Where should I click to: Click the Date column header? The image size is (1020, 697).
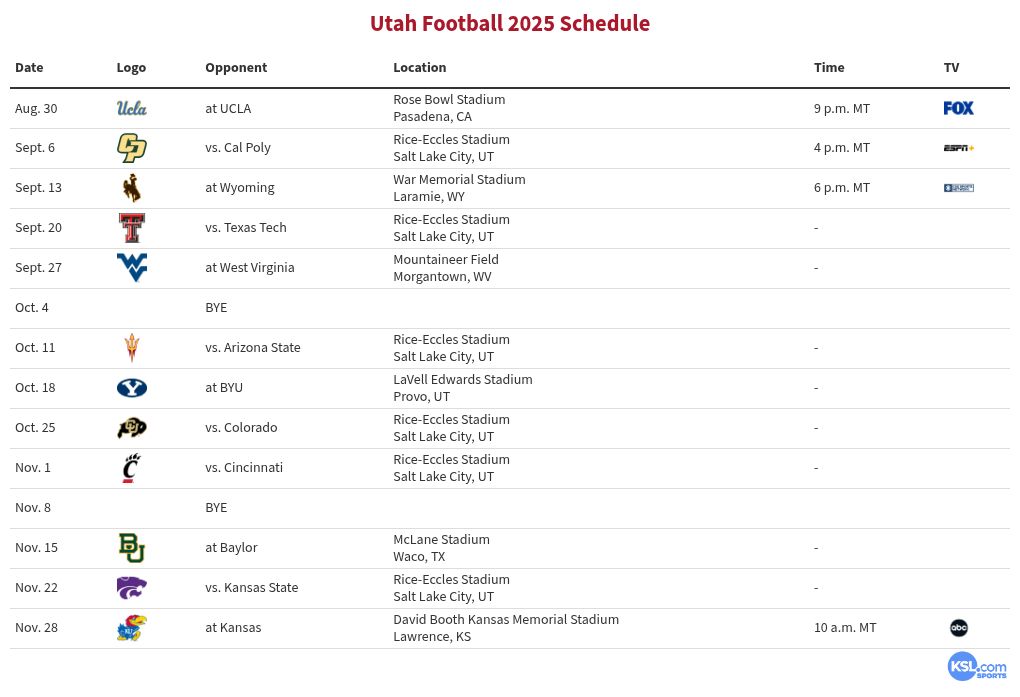click(x=29, y=68)
